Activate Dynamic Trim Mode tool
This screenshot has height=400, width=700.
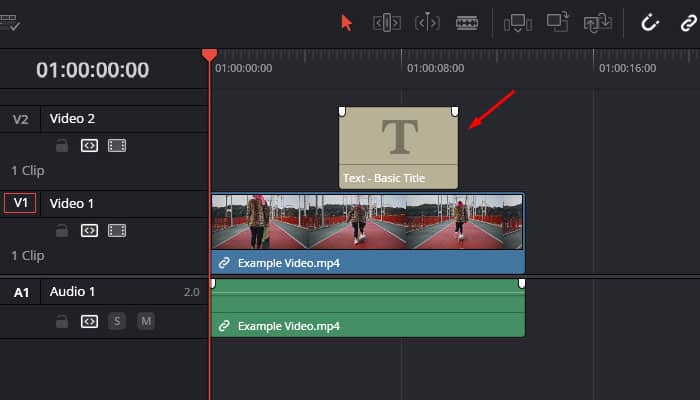coord(427,22)
